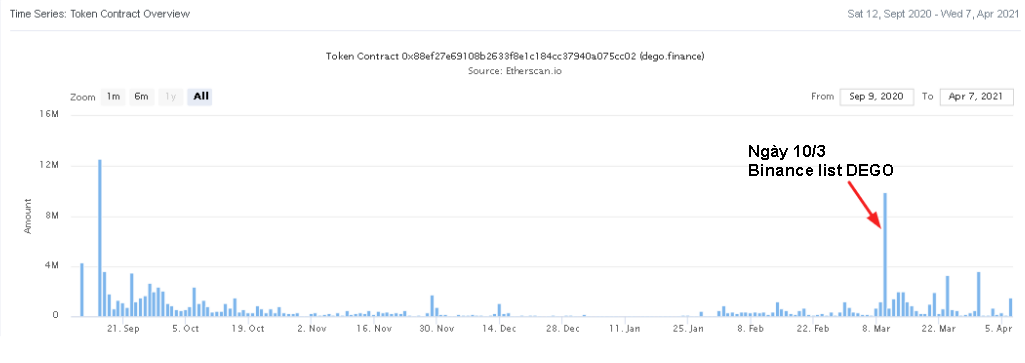Screen dimensions: 1025x363
Task: Open the From date field Sep 9, 2020
Action: [877, 97]
